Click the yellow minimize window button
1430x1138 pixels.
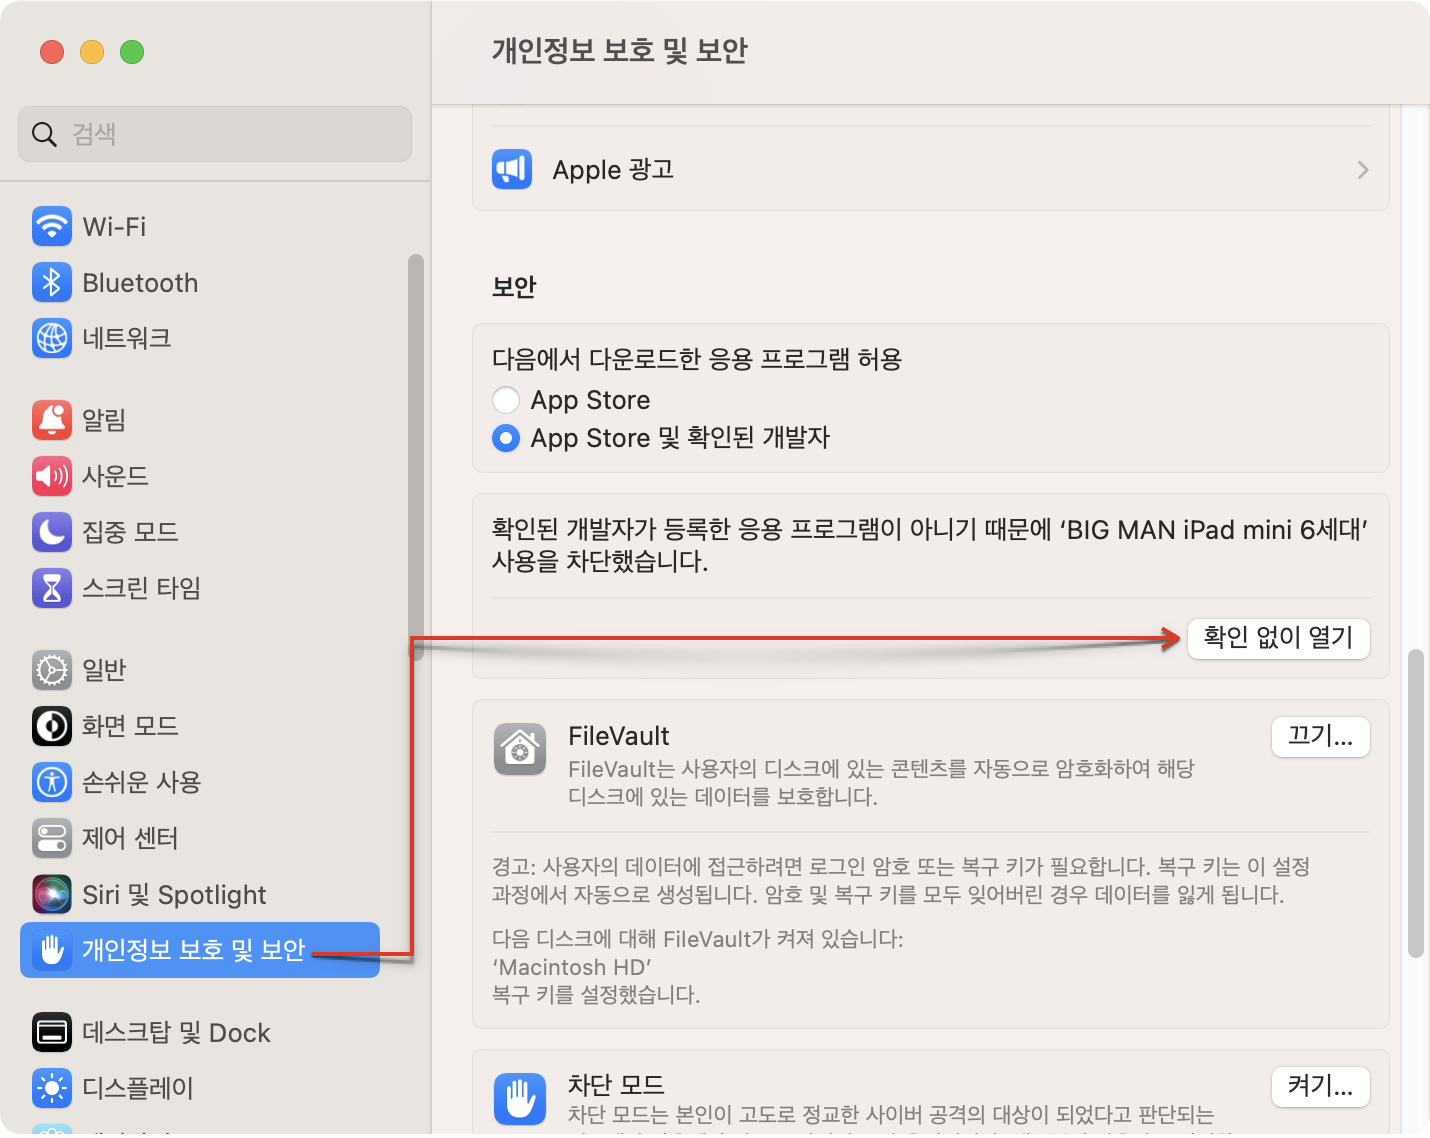(x=92, y=52)
